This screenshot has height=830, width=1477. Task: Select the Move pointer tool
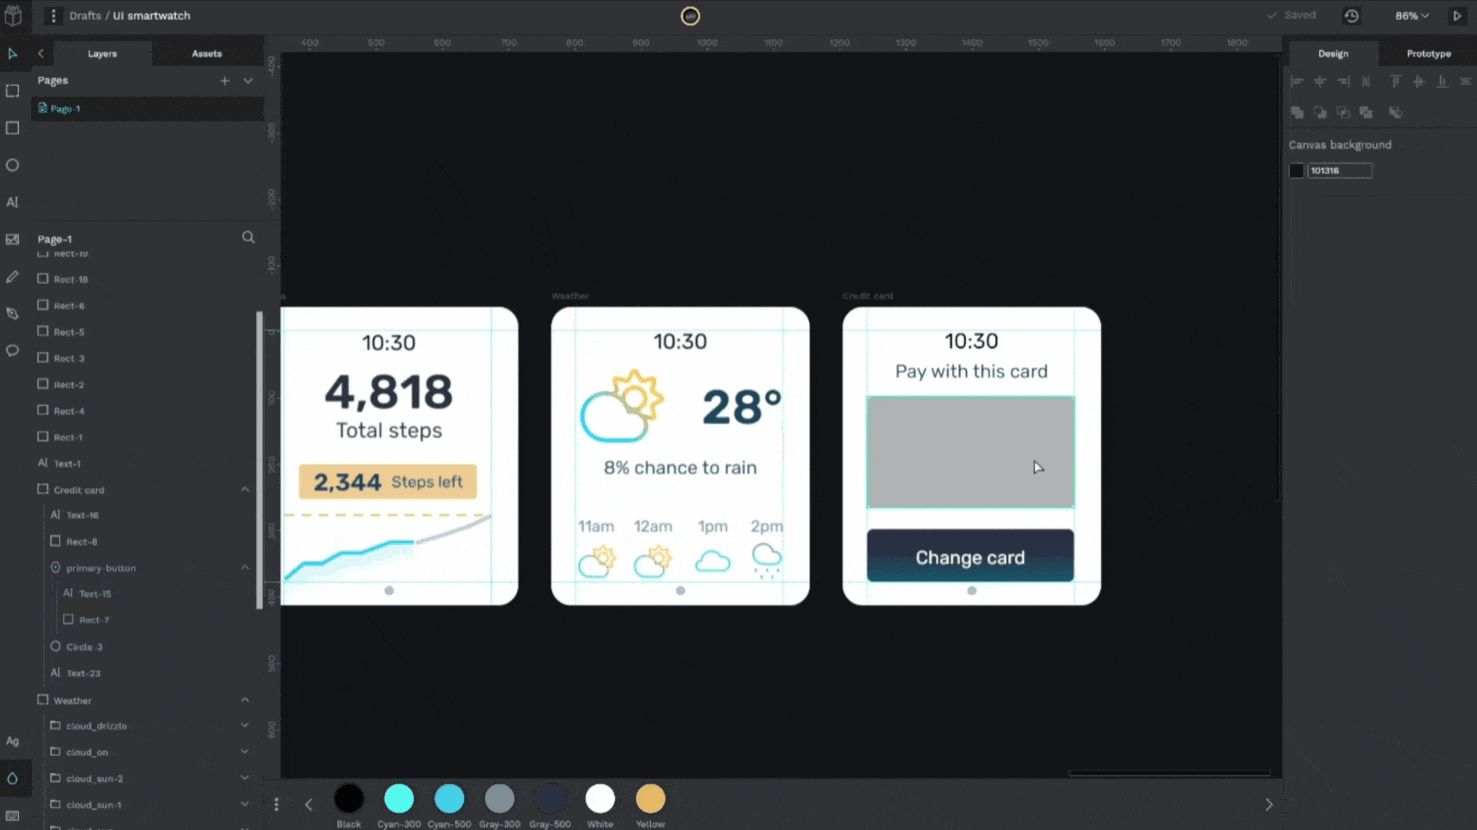click(x=13, y=54)
